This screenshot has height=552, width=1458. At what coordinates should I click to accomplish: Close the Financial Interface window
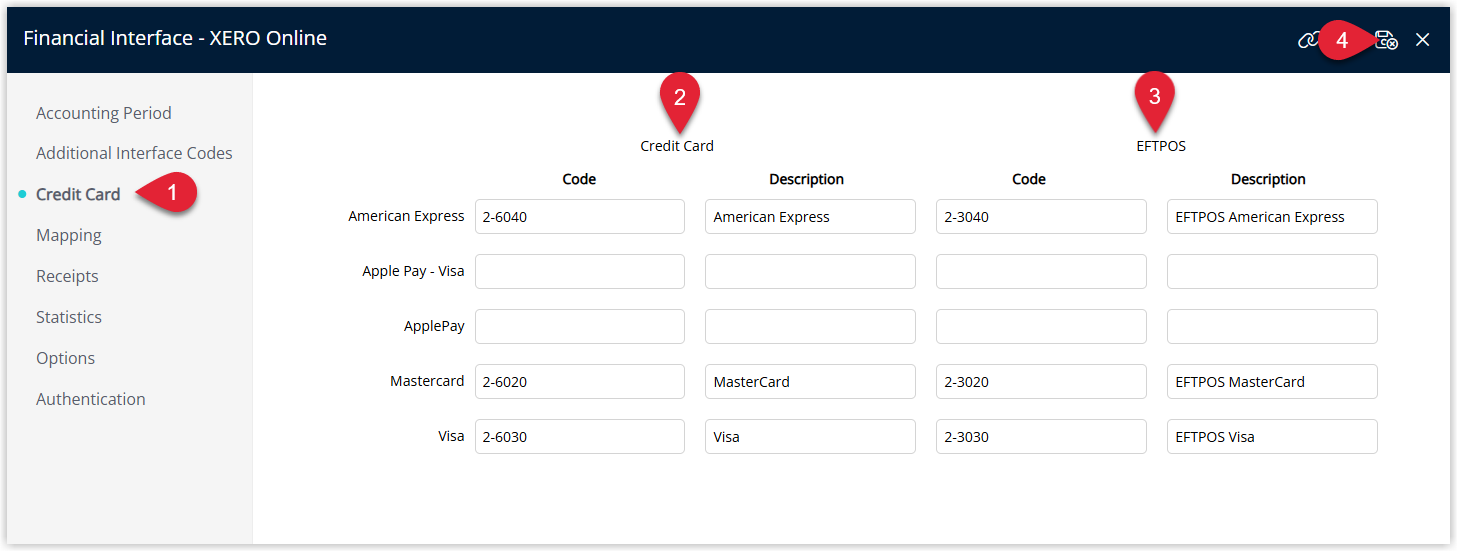coord(1423,40)
